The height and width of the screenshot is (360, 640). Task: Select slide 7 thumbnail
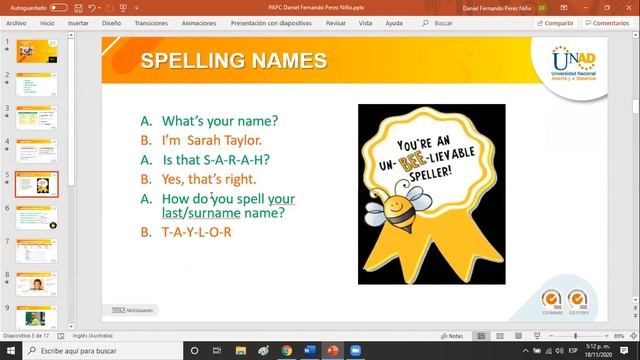click(x=37, y=251)
